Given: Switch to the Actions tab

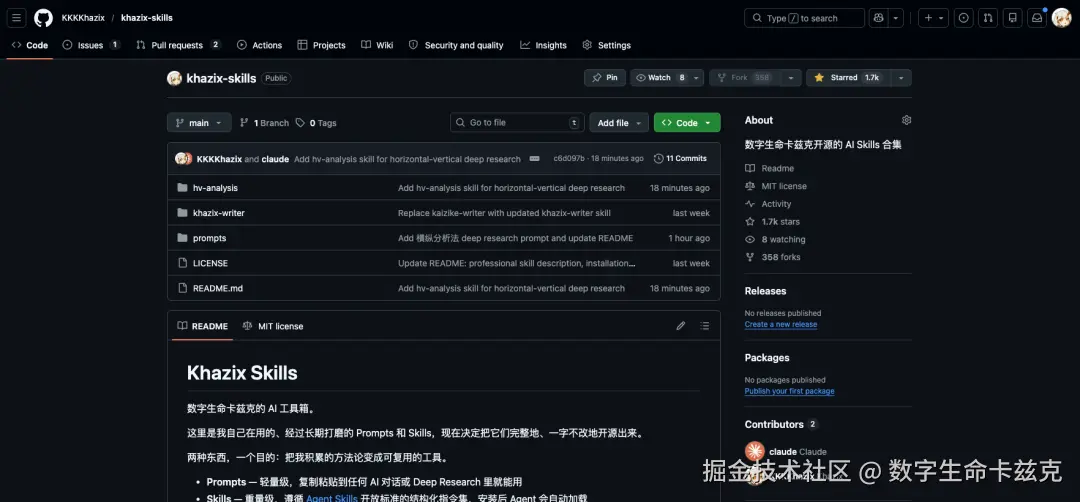Looking at the screenshot, I should click(x=259, y=45).
